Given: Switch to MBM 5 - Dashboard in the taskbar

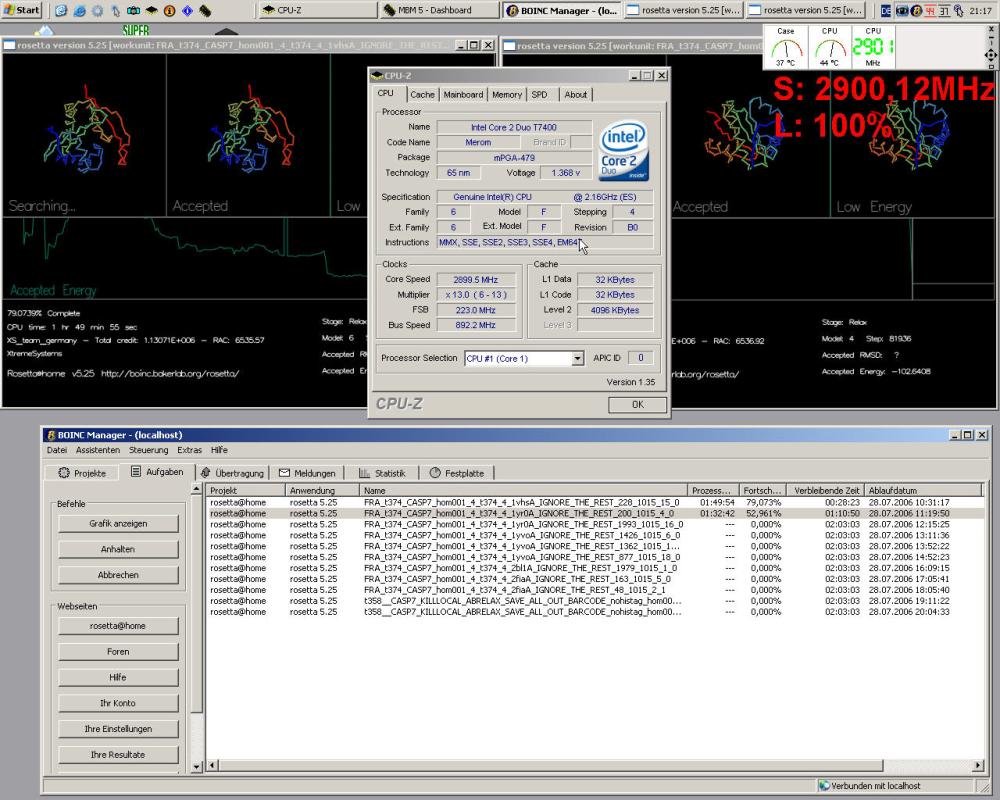Looking at the screenshot, I should click(439, 10).
